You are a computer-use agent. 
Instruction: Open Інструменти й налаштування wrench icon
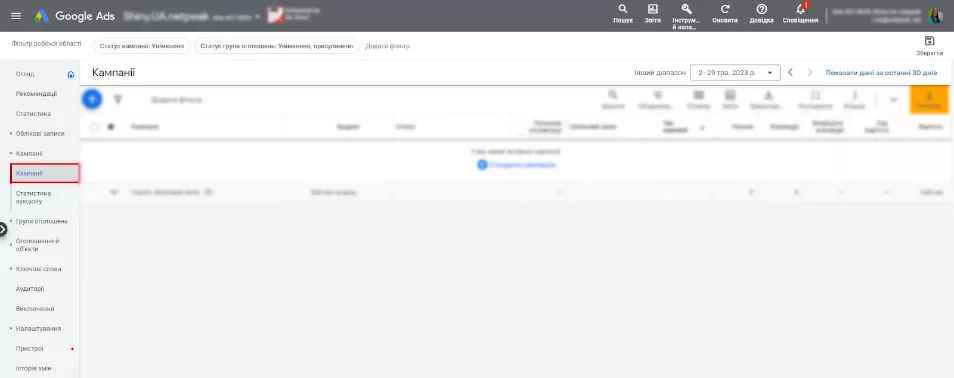click(686, 16)
